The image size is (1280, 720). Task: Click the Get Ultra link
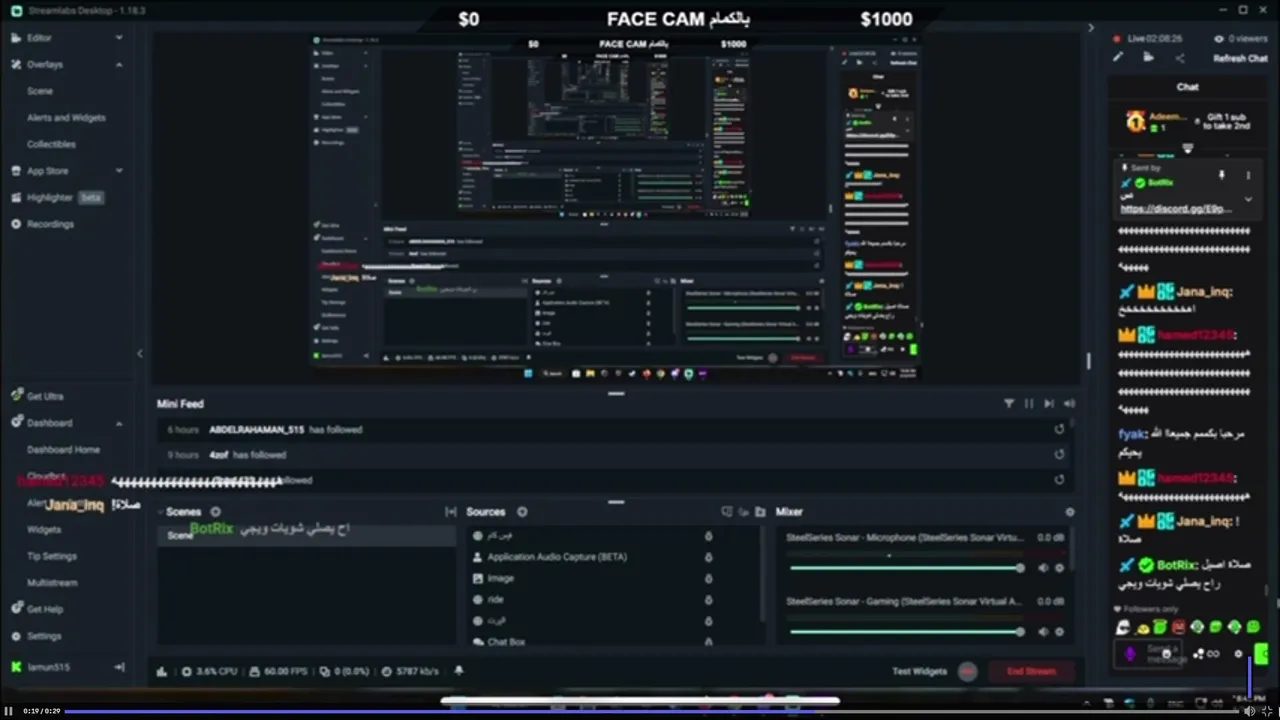coord(45,396)
